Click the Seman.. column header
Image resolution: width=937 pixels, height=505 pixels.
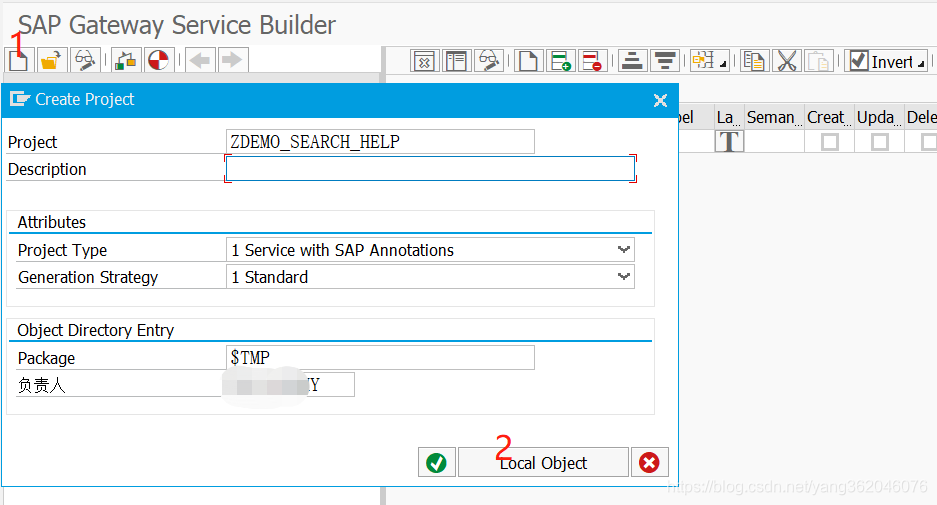coord(773,117)
